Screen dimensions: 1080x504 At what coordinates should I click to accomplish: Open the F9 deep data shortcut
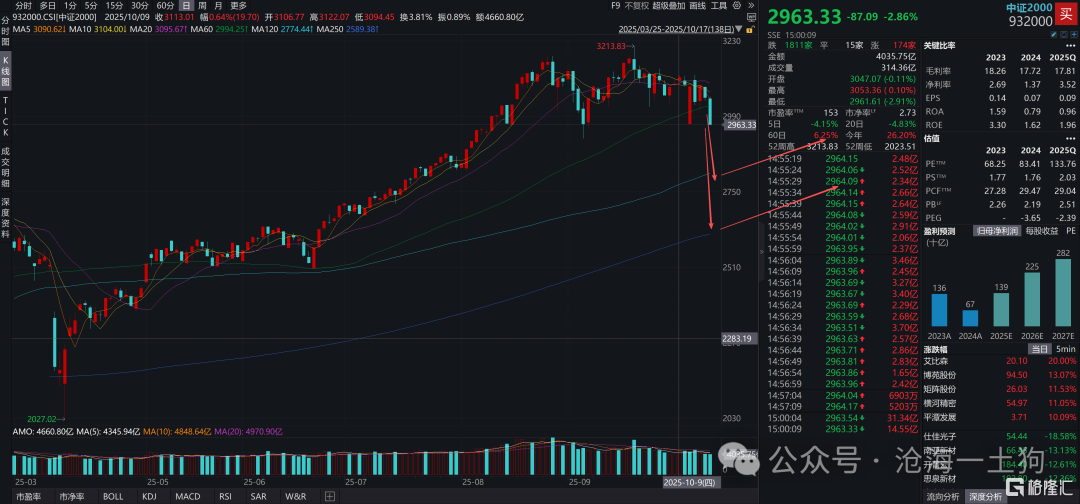[x=614, y=5]
